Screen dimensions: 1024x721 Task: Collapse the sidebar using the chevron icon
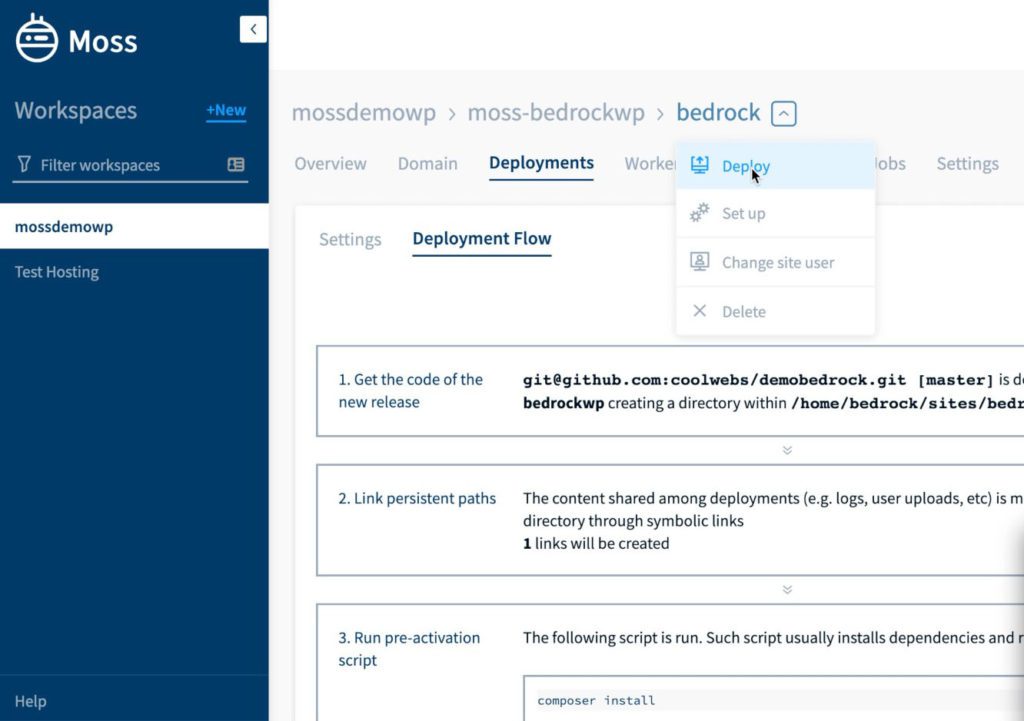coord(253,29)
